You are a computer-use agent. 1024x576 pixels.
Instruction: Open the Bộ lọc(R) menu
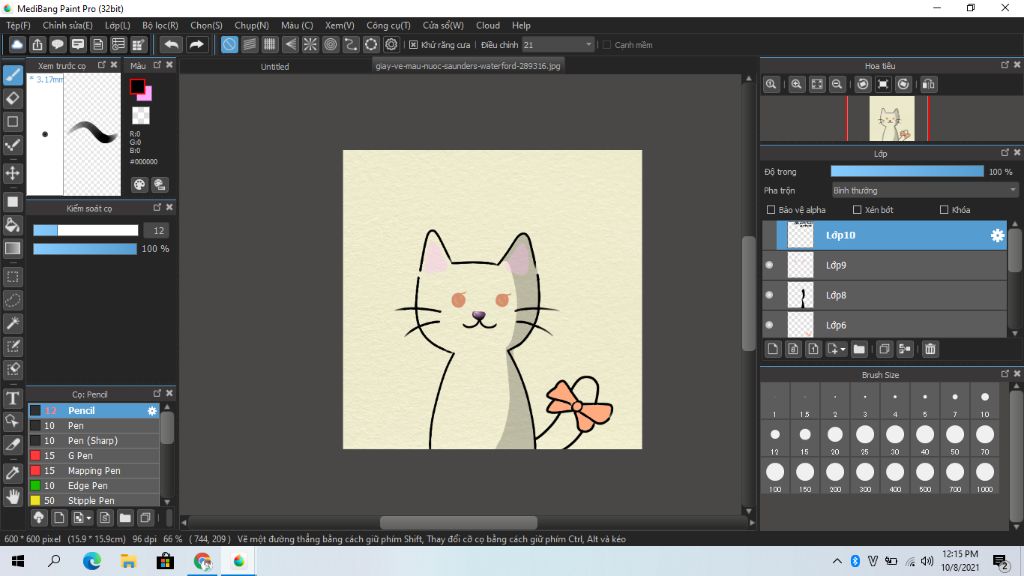pos(160,25)
